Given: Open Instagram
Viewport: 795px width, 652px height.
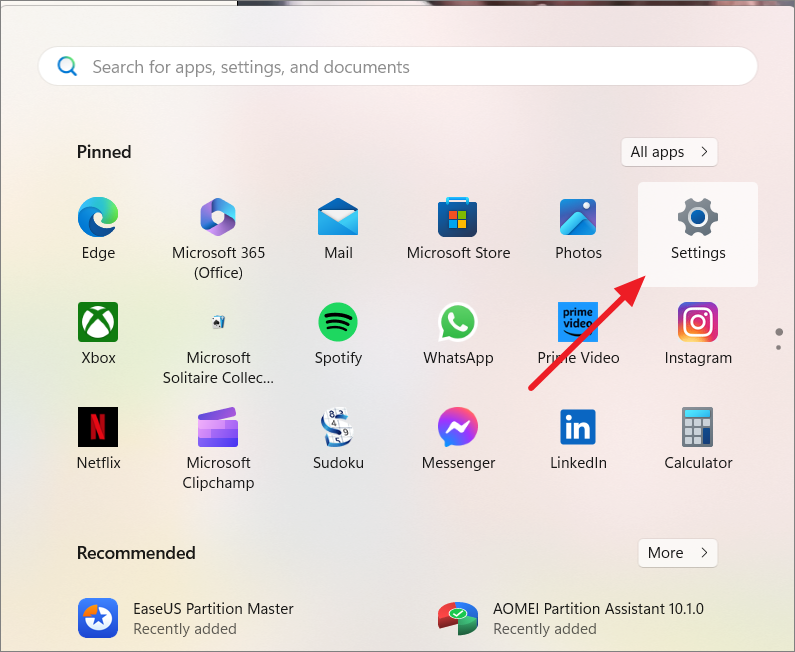Looking at the screenshot, I should click(x=698, y=333).
